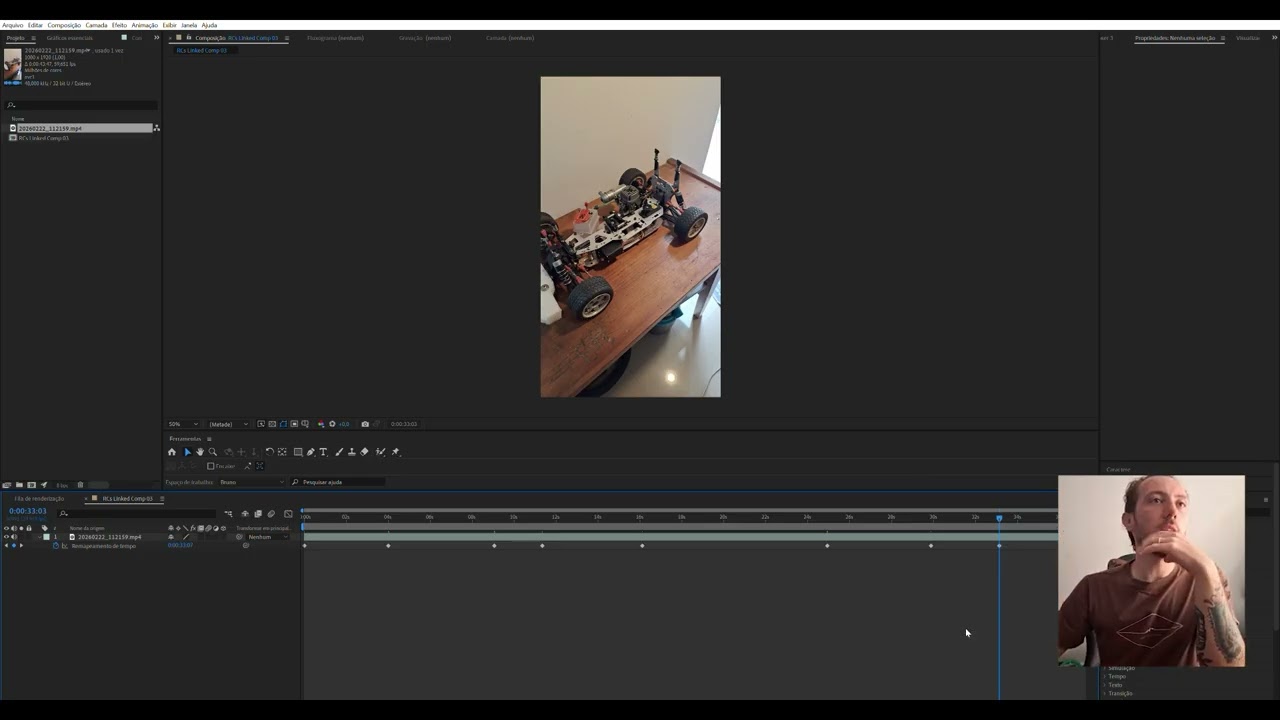The height and width of the screenshot is (720, 1280).
Task: Select the Zoom magnifier tool
Action: tap(213, 452)
